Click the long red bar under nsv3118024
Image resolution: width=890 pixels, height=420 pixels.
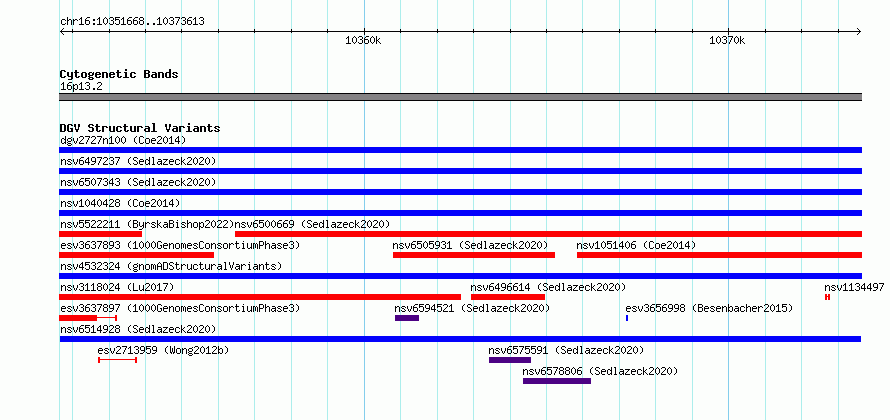tap(260, 297)
